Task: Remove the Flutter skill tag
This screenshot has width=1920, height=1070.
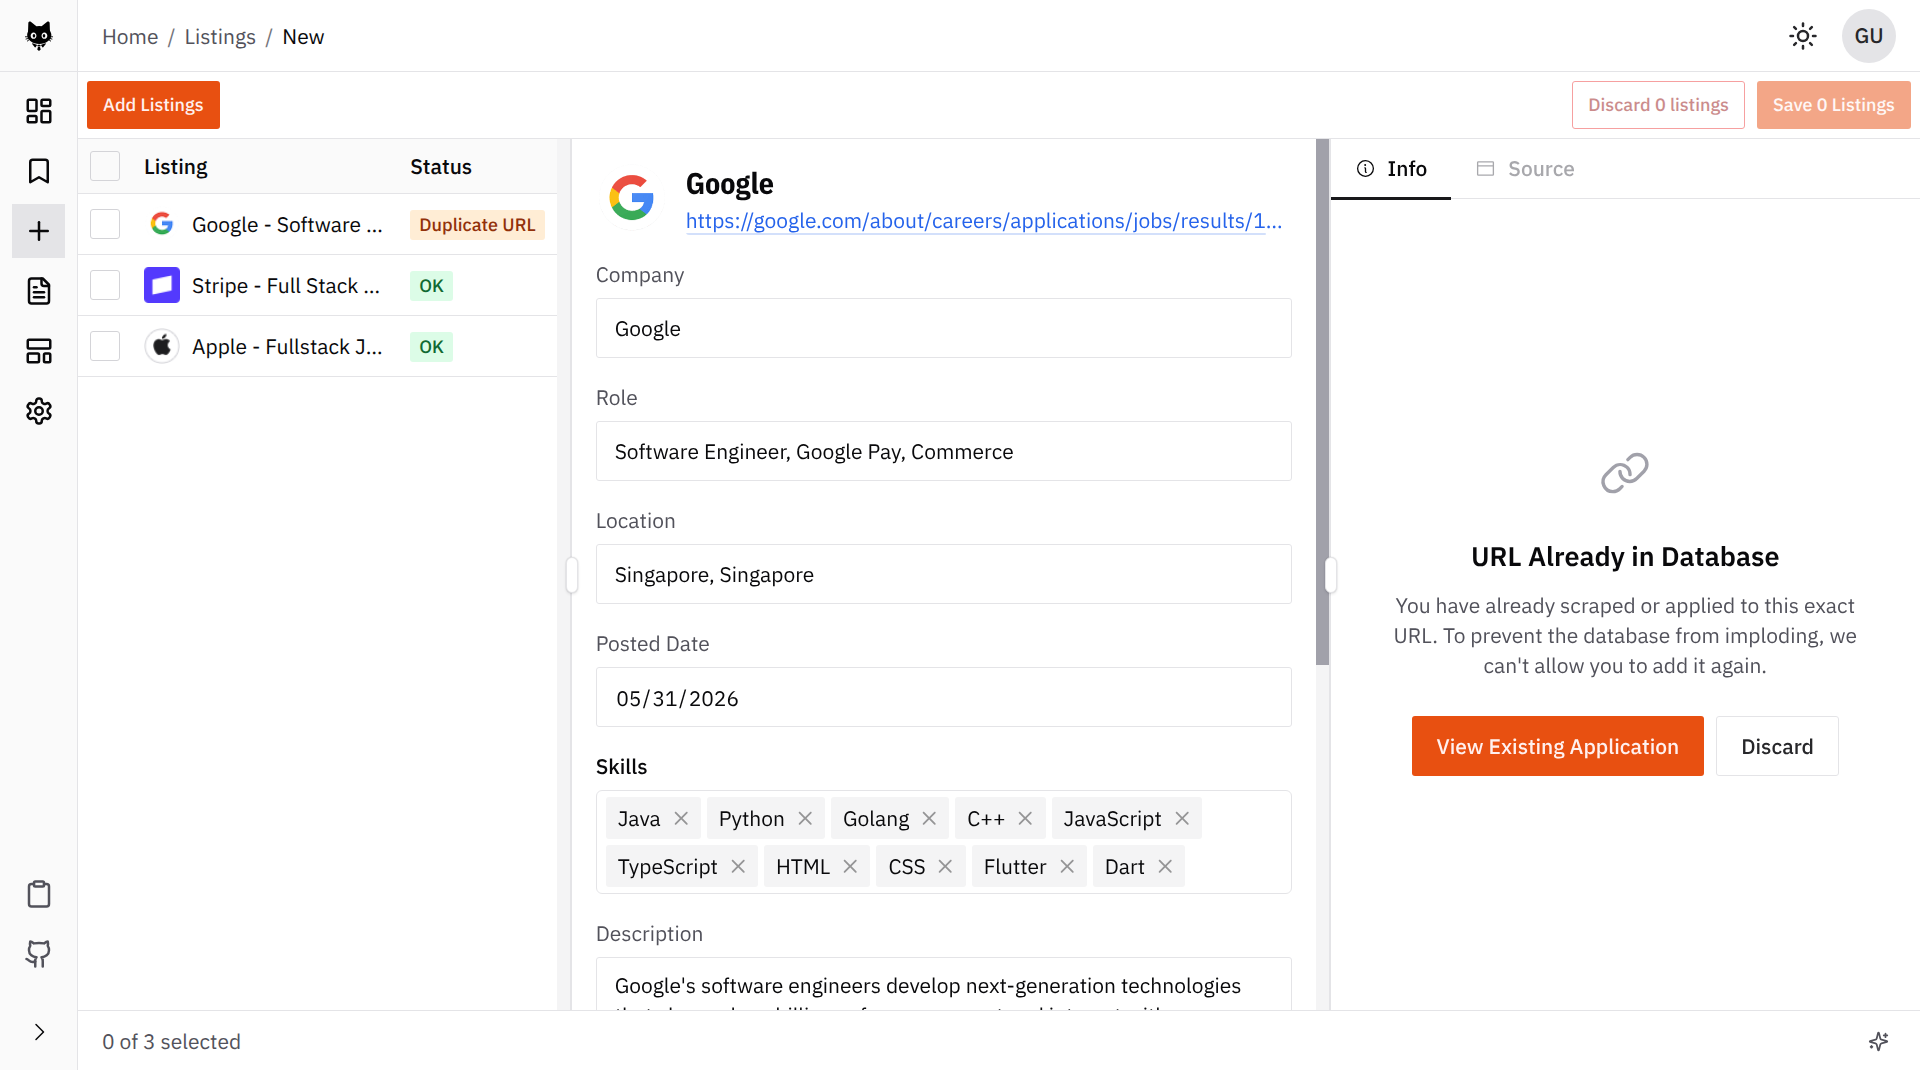Action: [x=1067, y=866]
